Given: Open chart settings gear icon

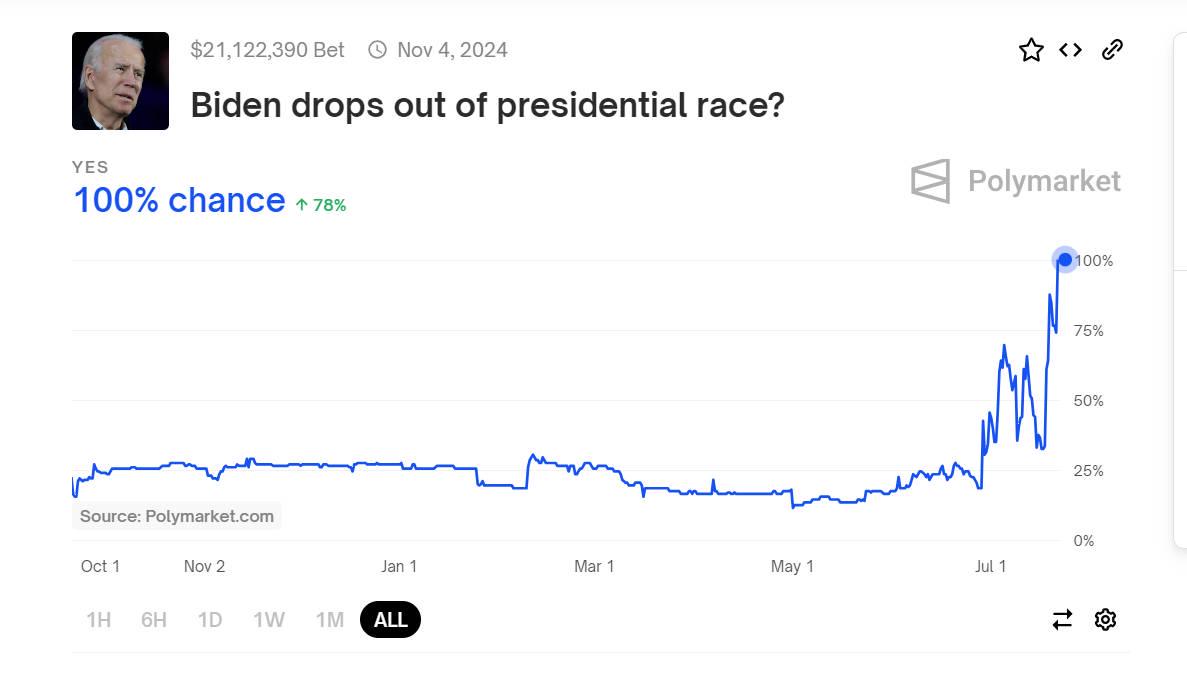Looking at the screenshot, I should [1105, 620].
